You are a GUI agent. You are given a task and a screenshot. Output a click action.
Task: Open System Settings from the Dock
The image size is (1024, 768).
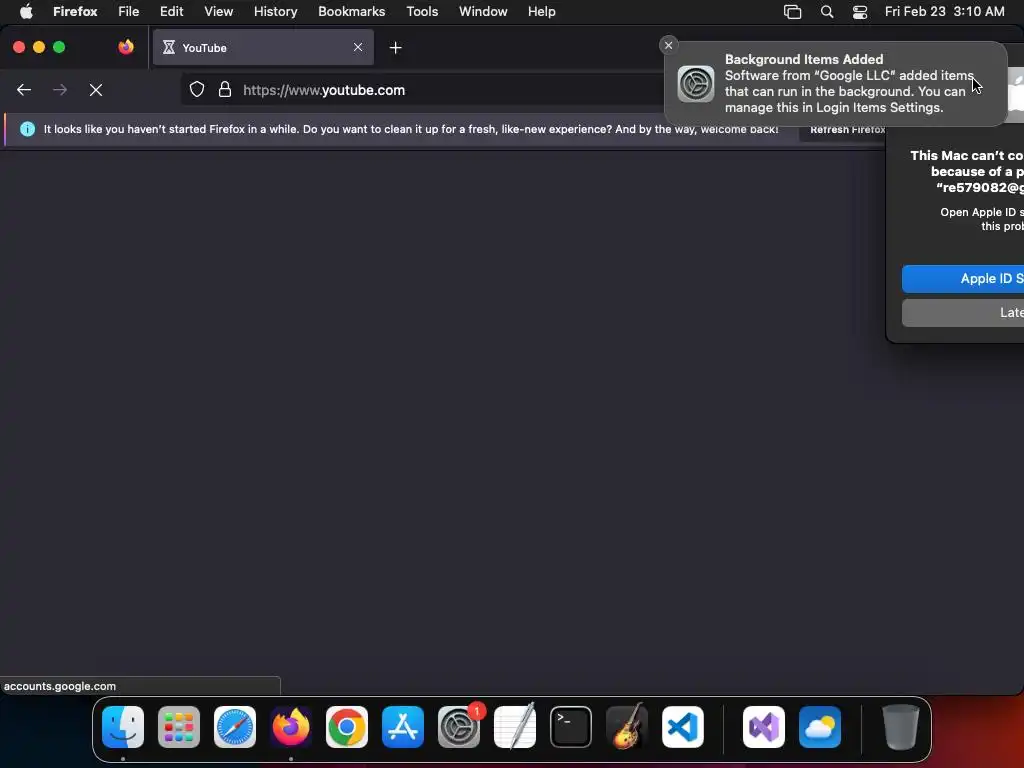click(x=459, y=727)
